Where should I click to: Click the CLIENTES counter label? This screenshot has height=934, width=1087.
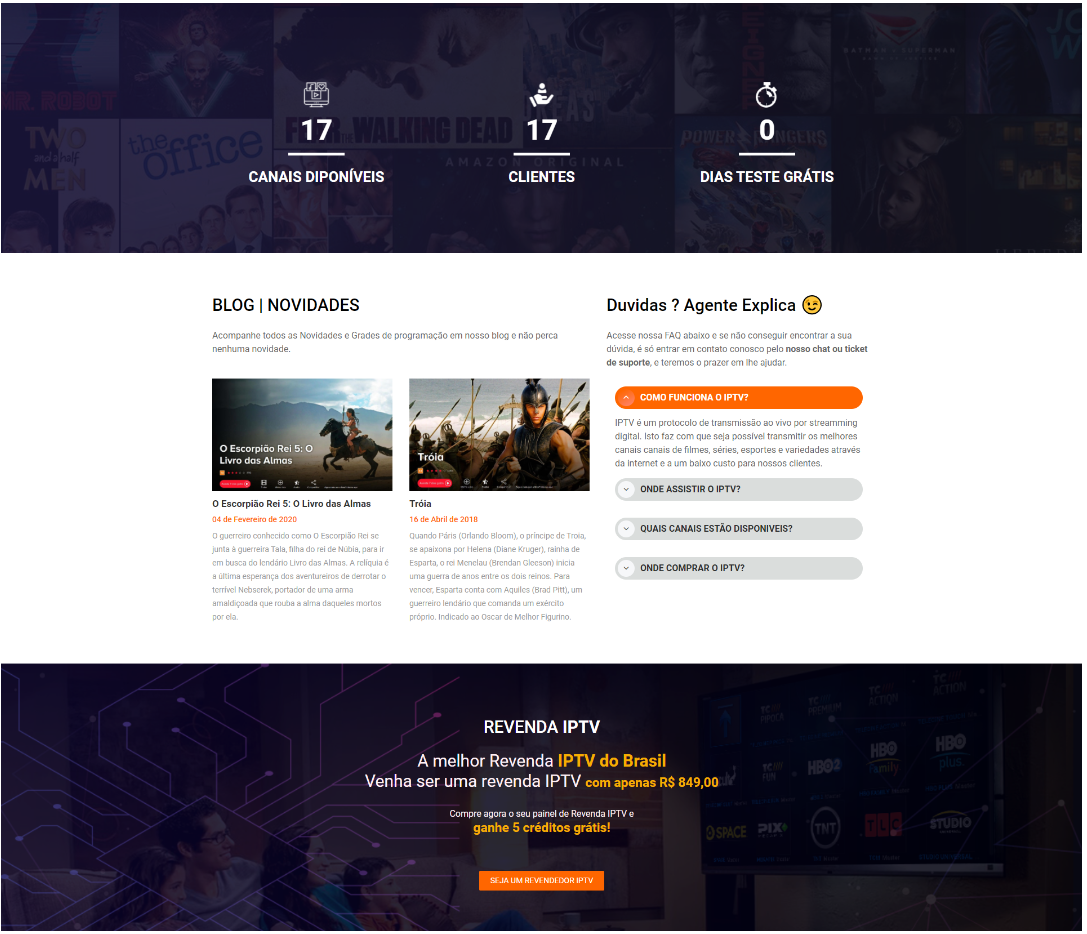pyautogui.click(x=541, y=177)
